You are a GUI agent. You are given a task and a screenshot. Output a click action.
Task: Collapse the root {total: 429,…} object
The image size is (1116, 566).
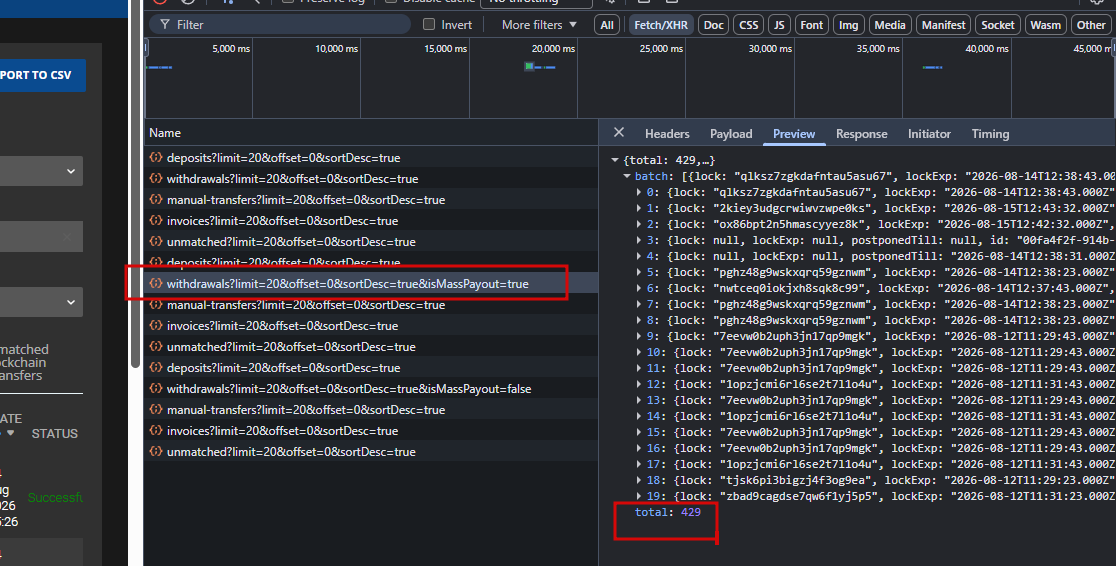615,160
